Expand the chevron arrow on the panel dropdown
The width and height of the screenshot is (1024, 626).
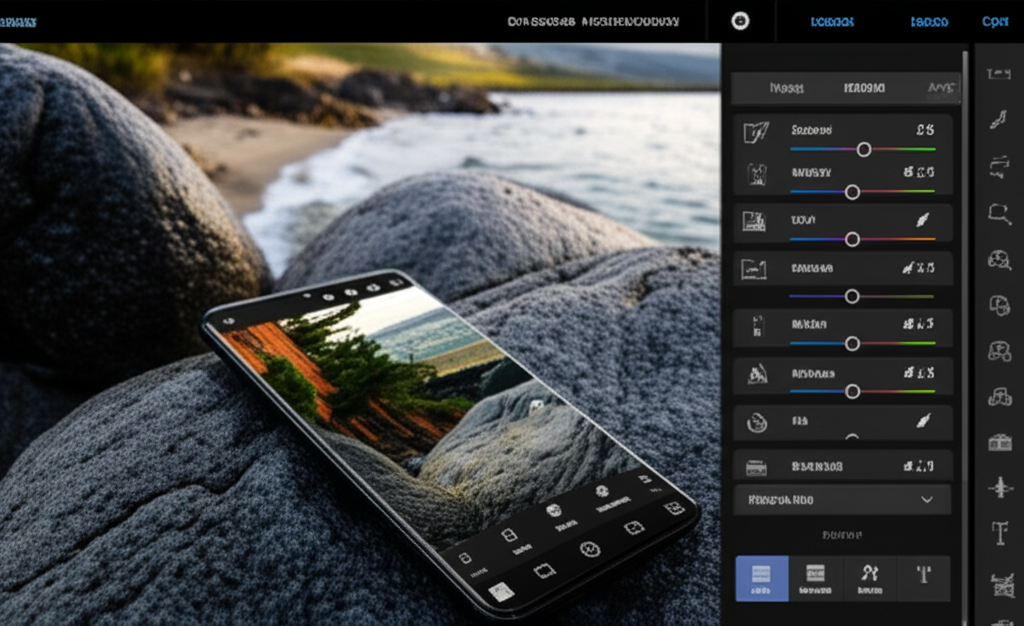(x=927, y=500)
